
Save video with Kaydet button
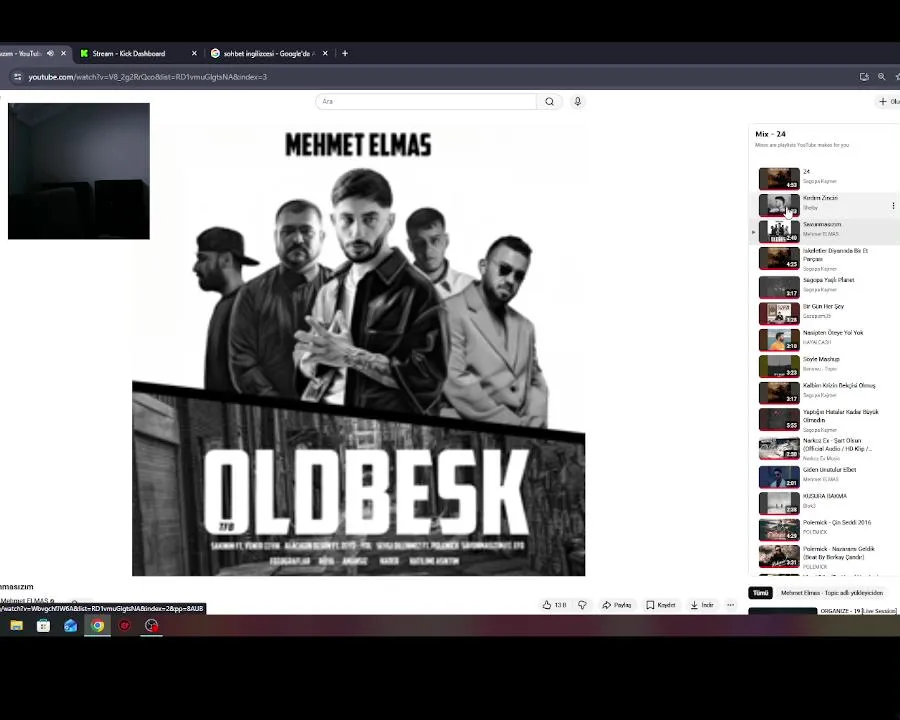click(661, 605)
